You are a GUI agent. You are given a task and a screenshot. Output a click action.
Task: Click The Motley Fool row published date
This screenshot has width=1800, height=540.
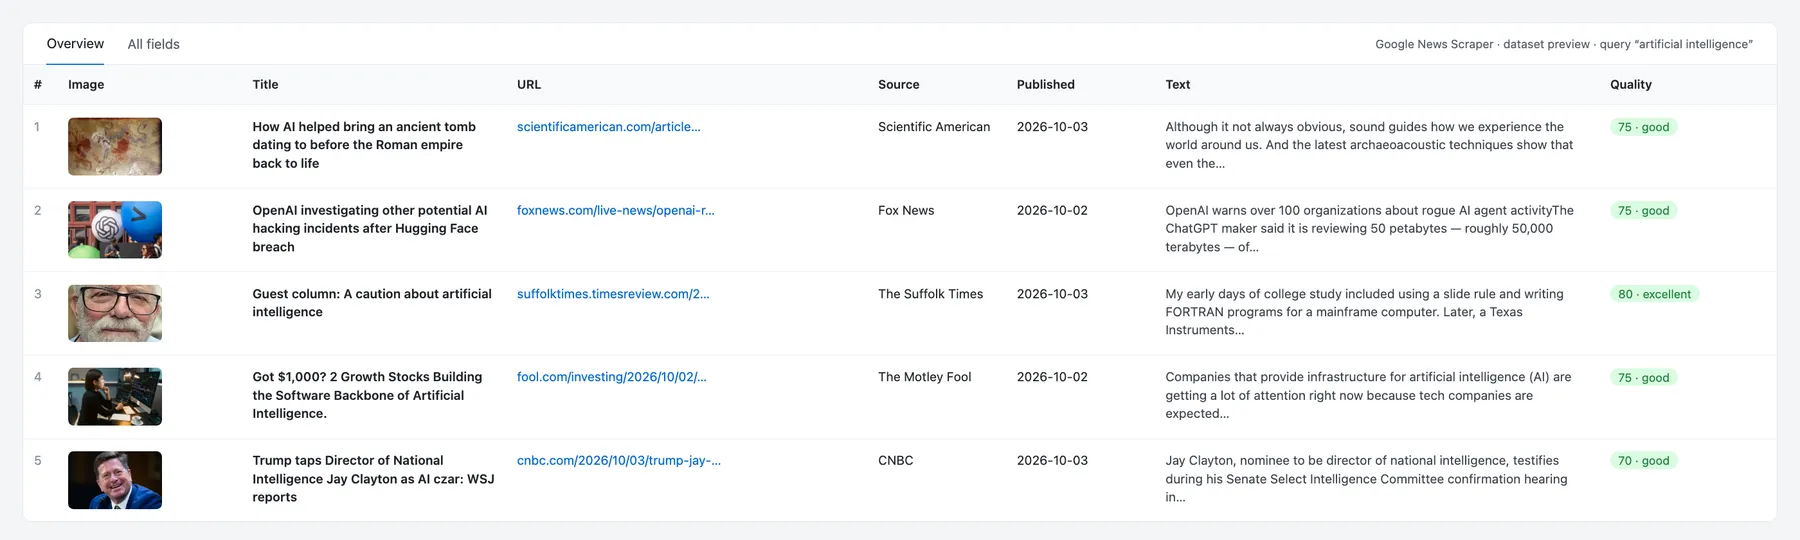pos(1052,377)
